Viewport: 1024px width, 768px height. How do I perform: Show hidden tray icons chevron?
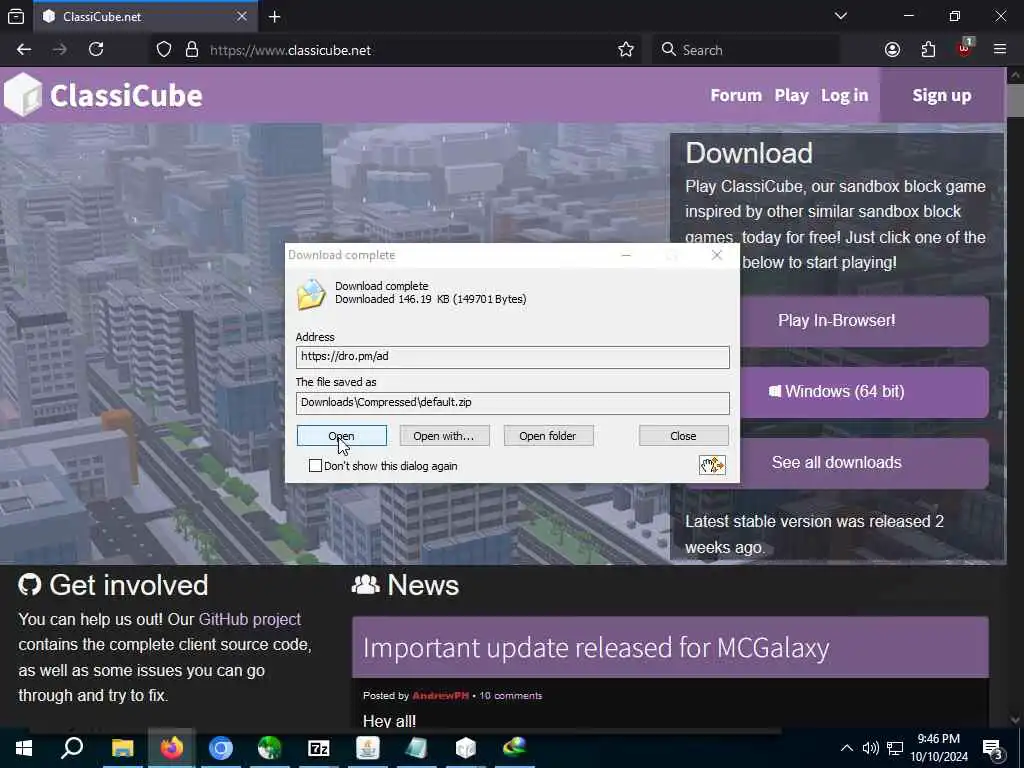tap(846, 748)
